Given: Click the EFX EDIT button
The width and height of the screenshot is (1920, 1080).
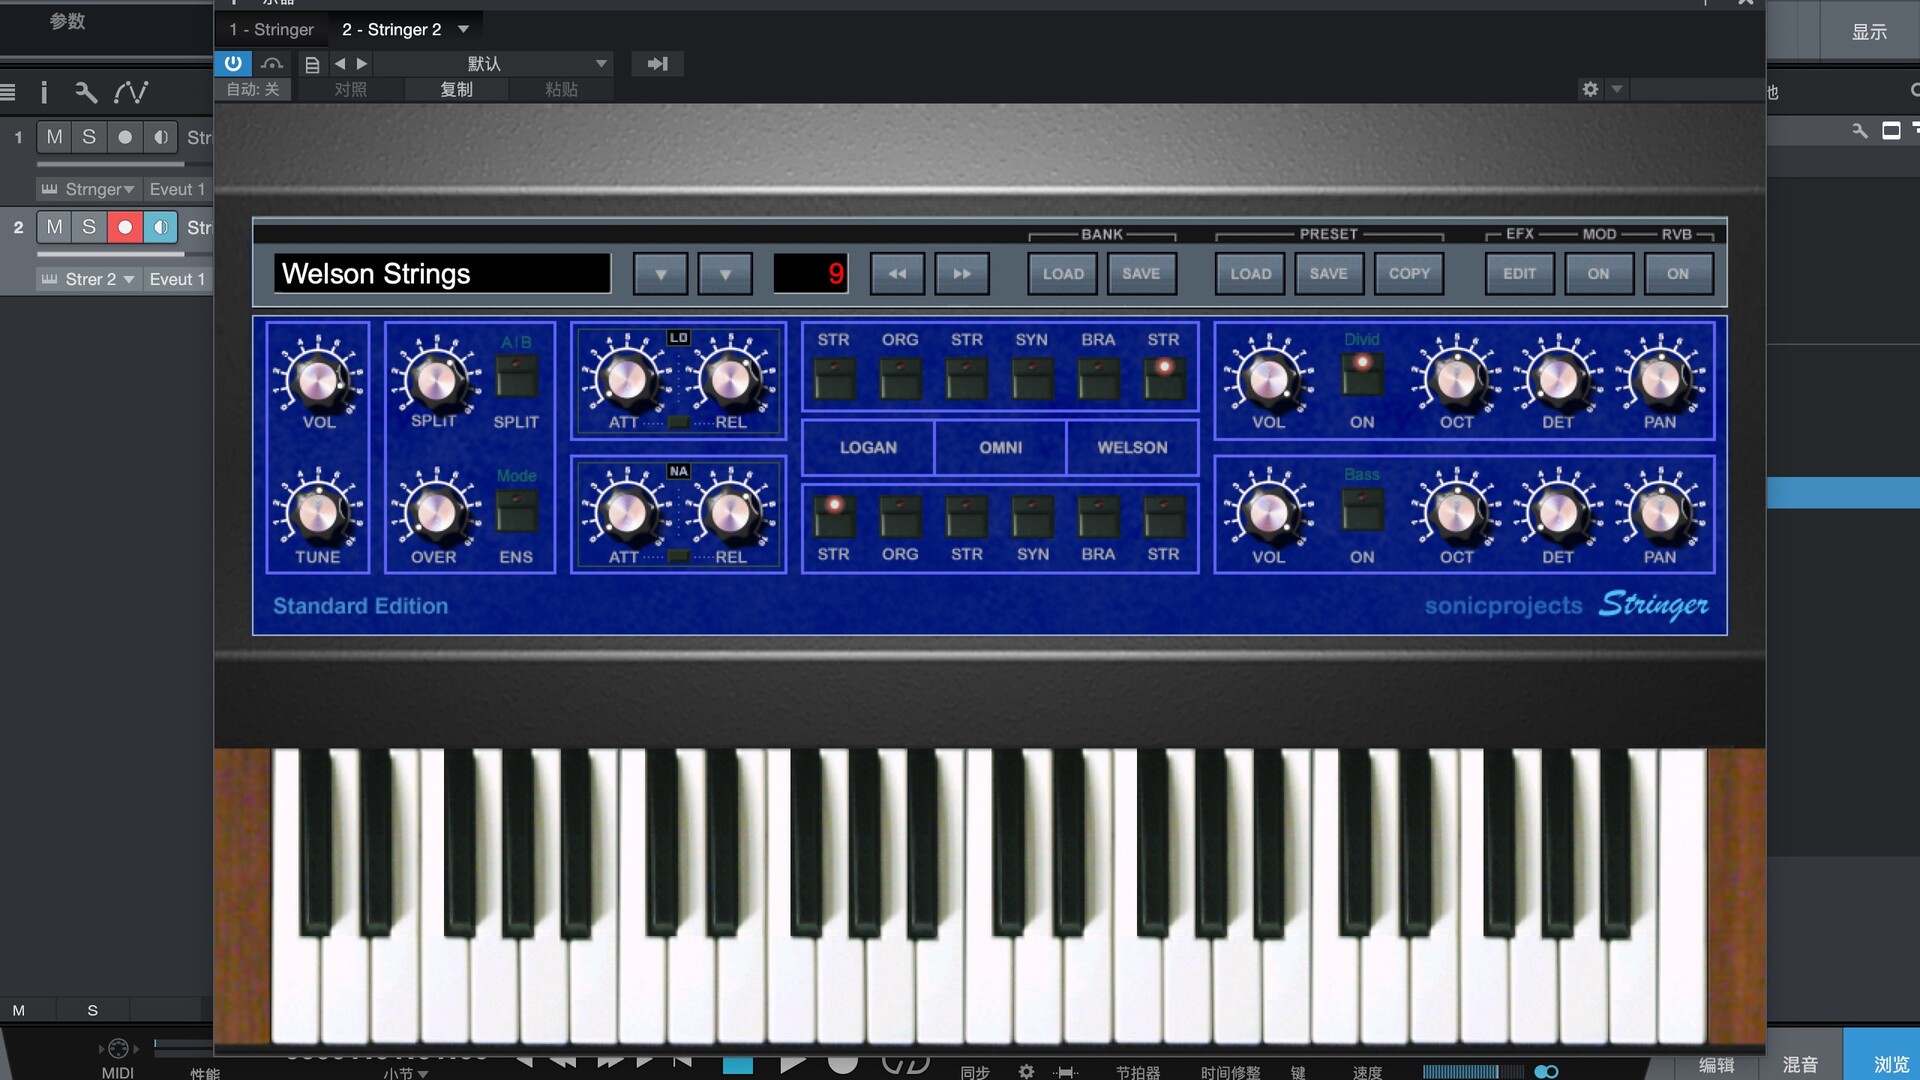Looking at the screenshot, I should point(1519,273).
